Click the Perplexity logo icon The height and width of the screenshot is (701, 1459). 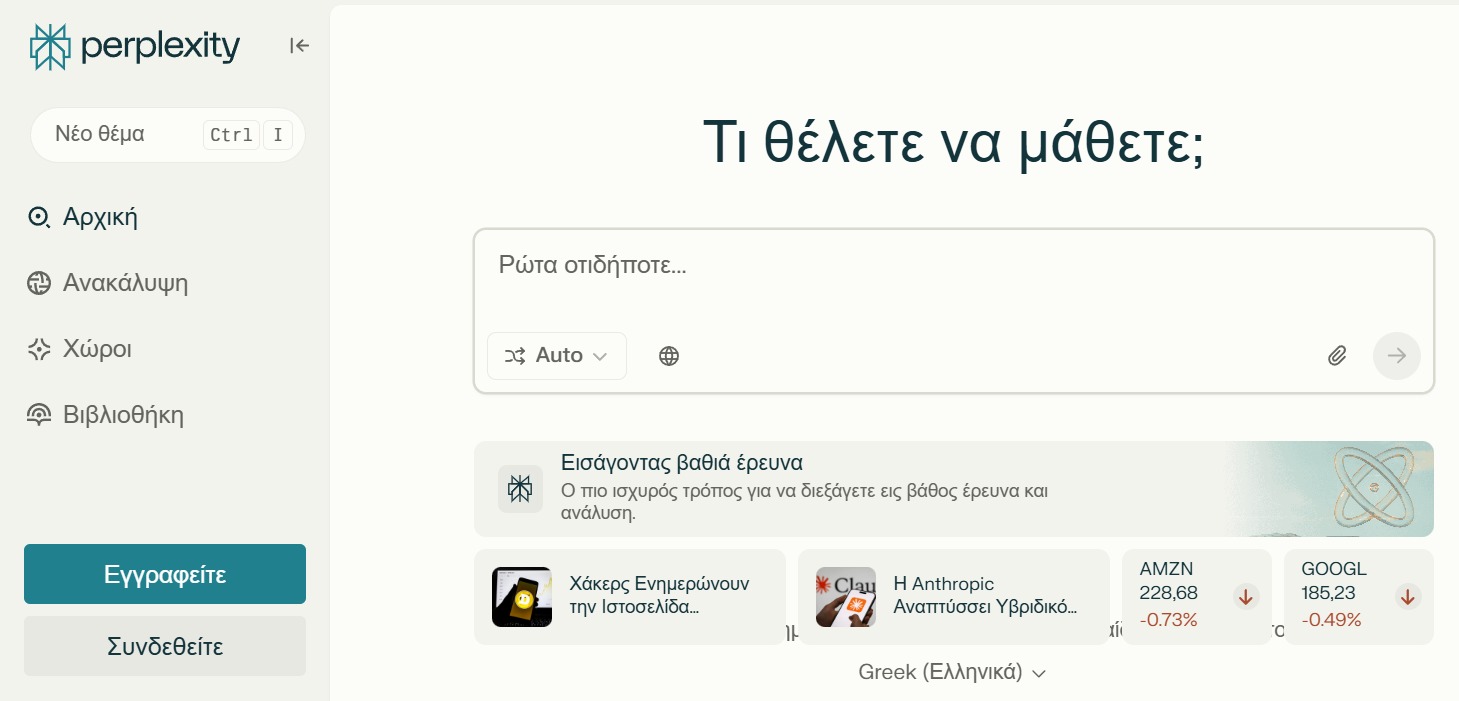point(49,46)
